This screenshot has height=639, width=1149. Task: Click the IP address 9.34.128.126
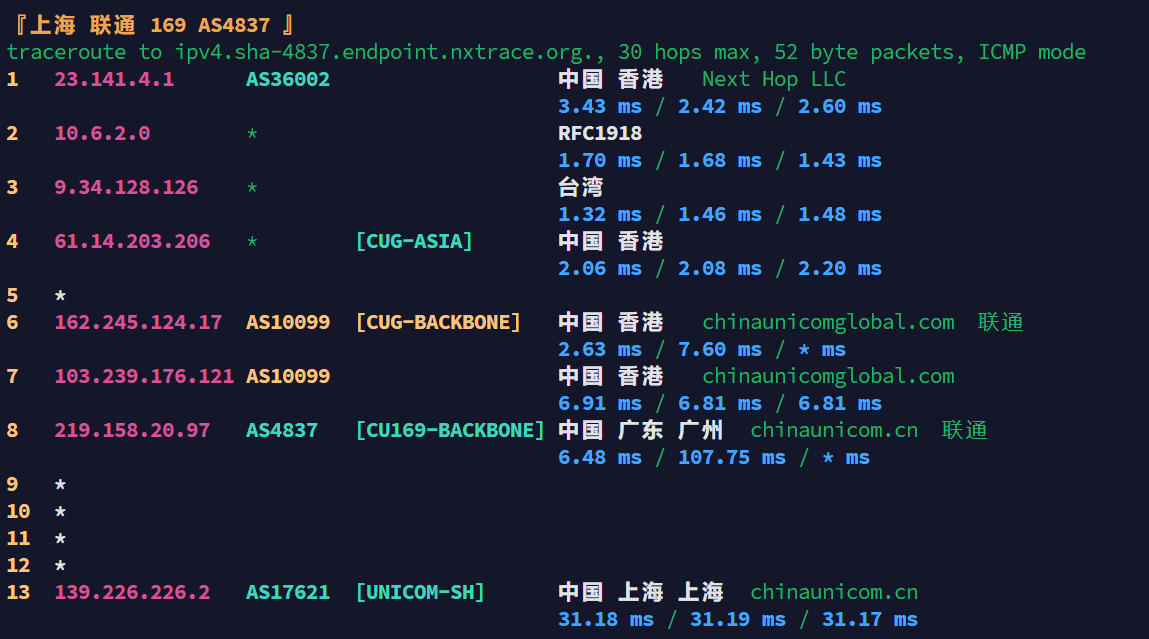coord(126,187)
